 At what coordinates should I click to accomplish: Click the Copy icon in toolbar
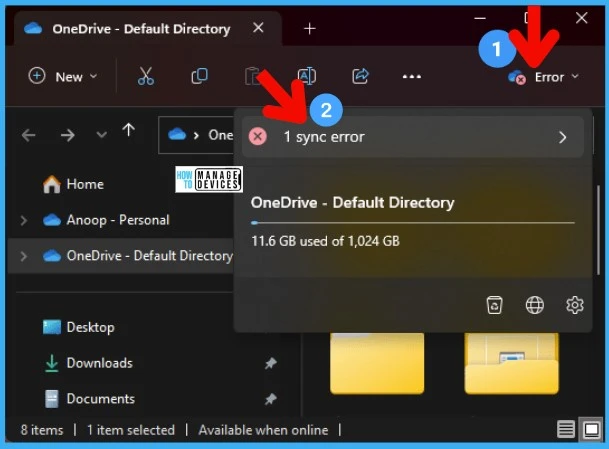tap(200, 76)
